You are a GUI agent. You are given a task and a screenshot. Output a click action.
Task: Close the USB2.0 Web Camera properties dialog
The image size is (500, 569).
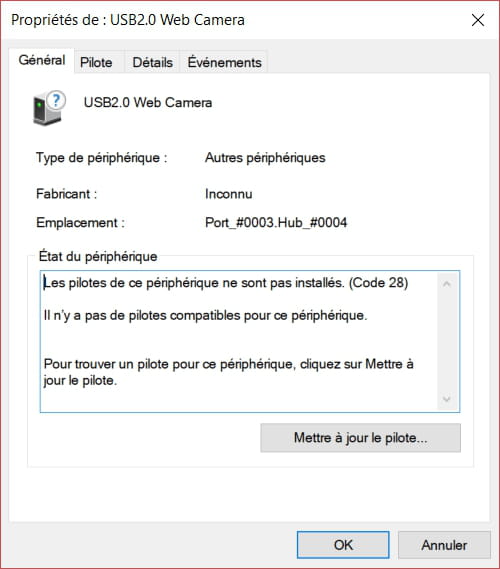coord(478,20)
